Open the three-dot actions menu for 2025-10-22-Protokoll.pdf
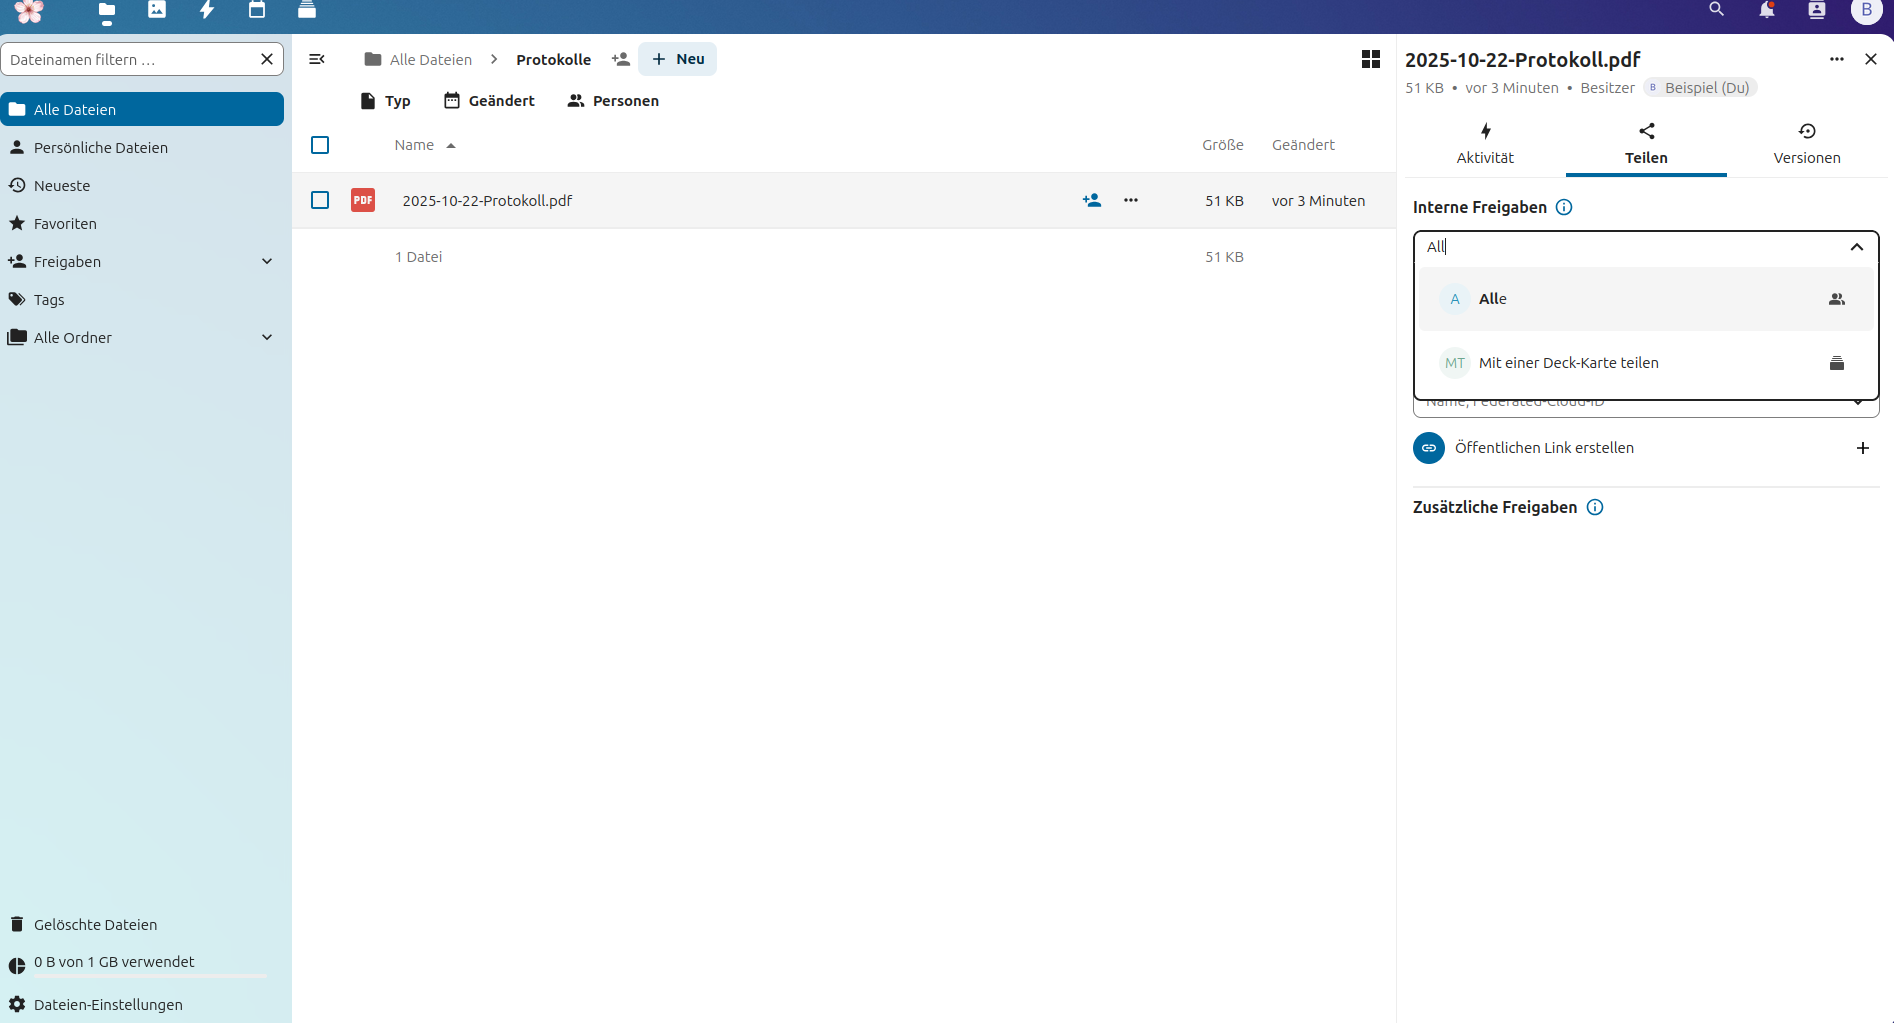 (x=1131, y=200)
